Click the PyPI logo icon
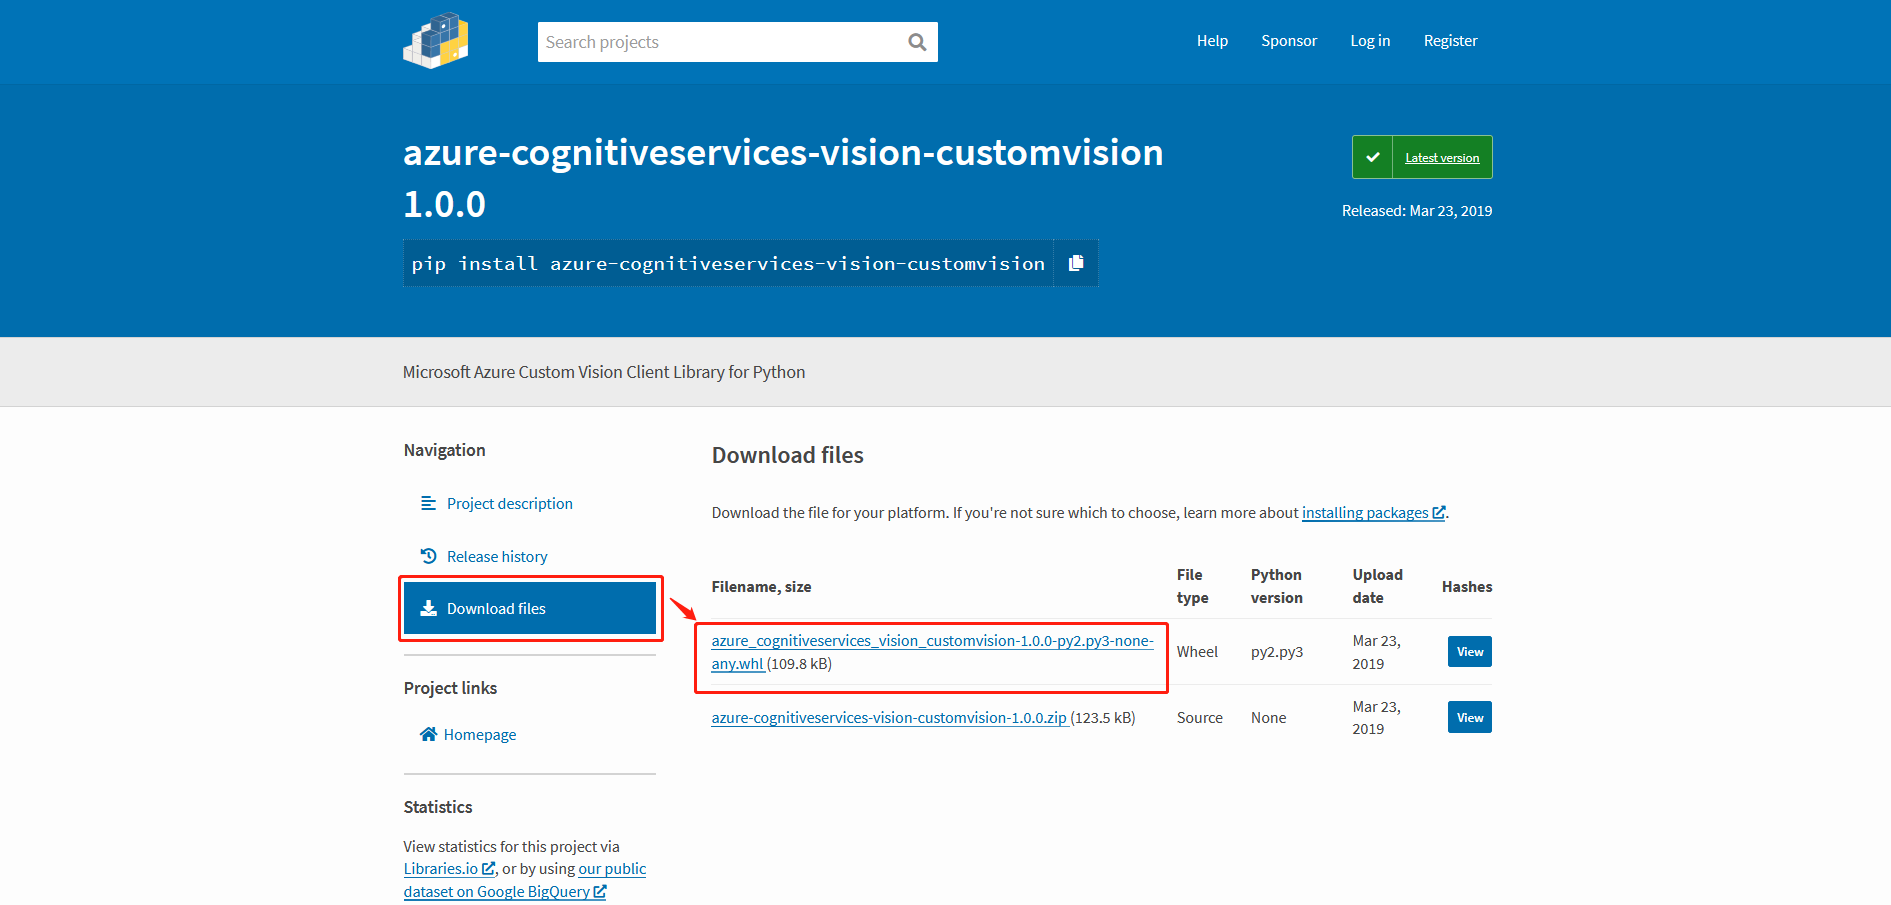Viewport: 1891px width, 905px height. point(436,41)
